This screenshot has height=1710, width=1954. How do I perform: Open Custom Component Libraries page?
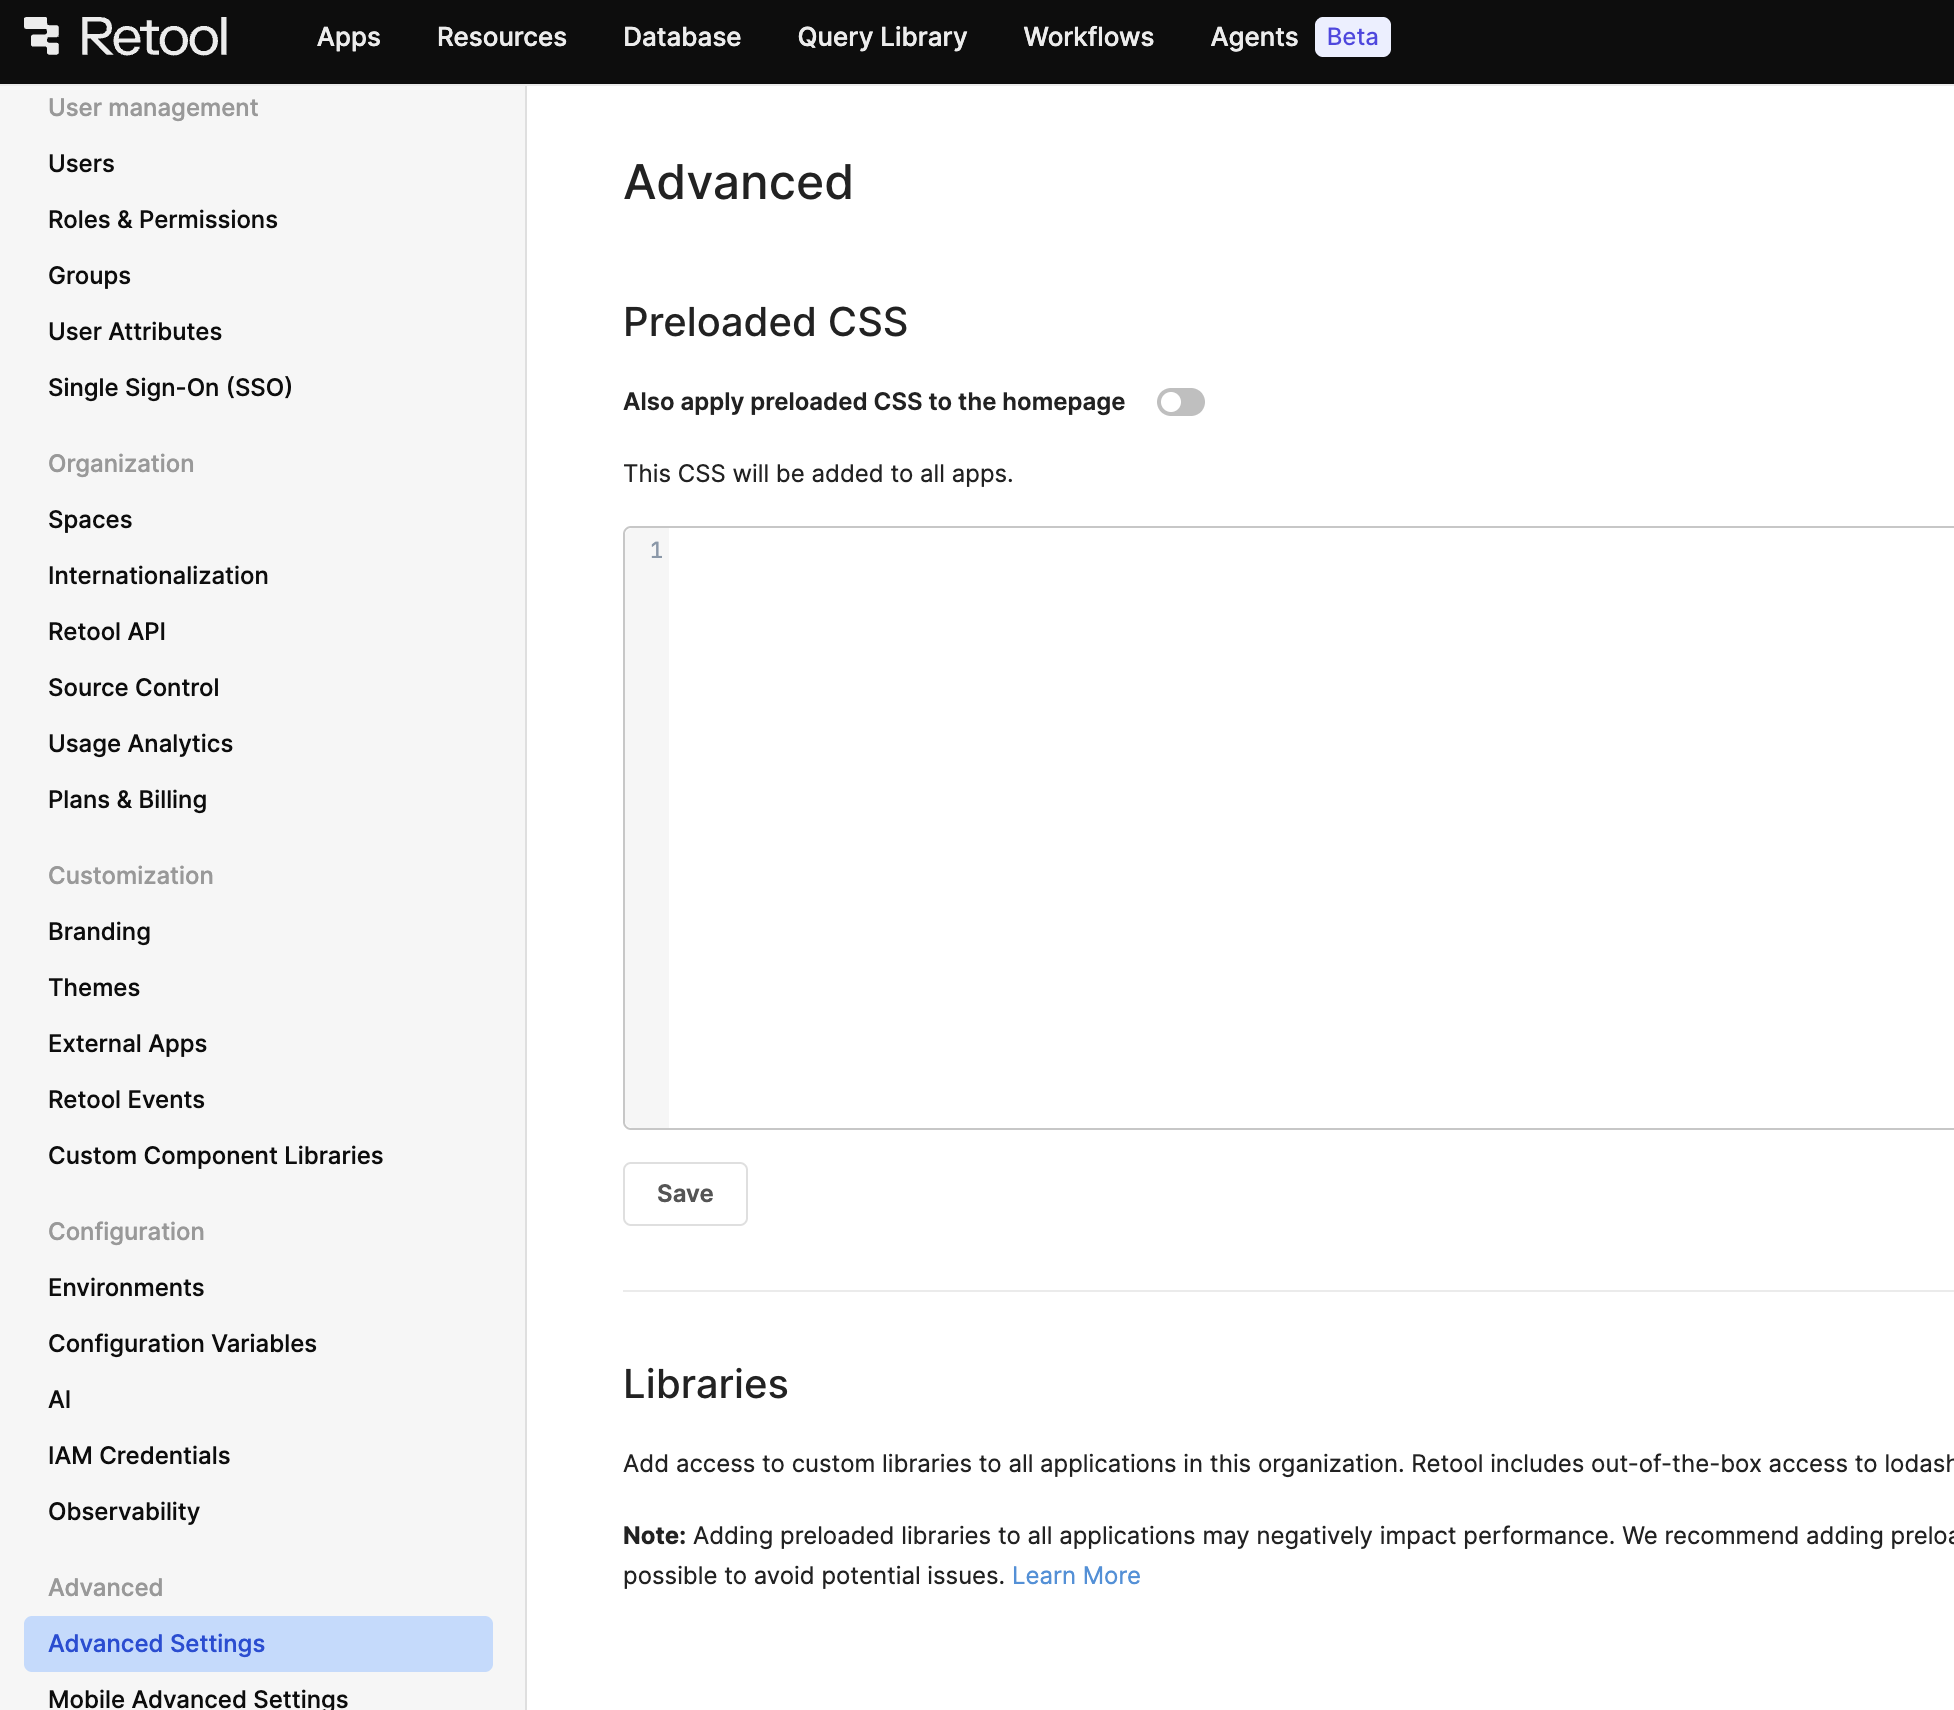[215, 1155]
